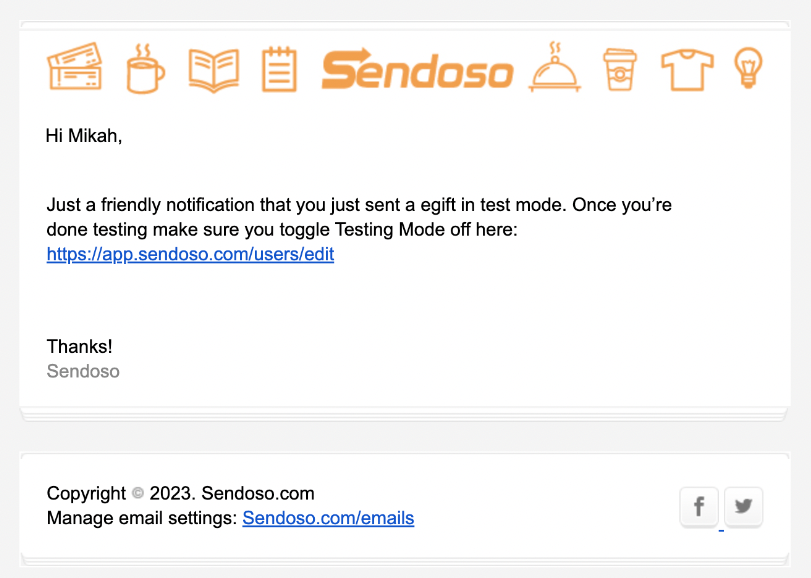Click the steaming mug icon
The width and height of the screenshot is (811, 578).
(145, 69)
